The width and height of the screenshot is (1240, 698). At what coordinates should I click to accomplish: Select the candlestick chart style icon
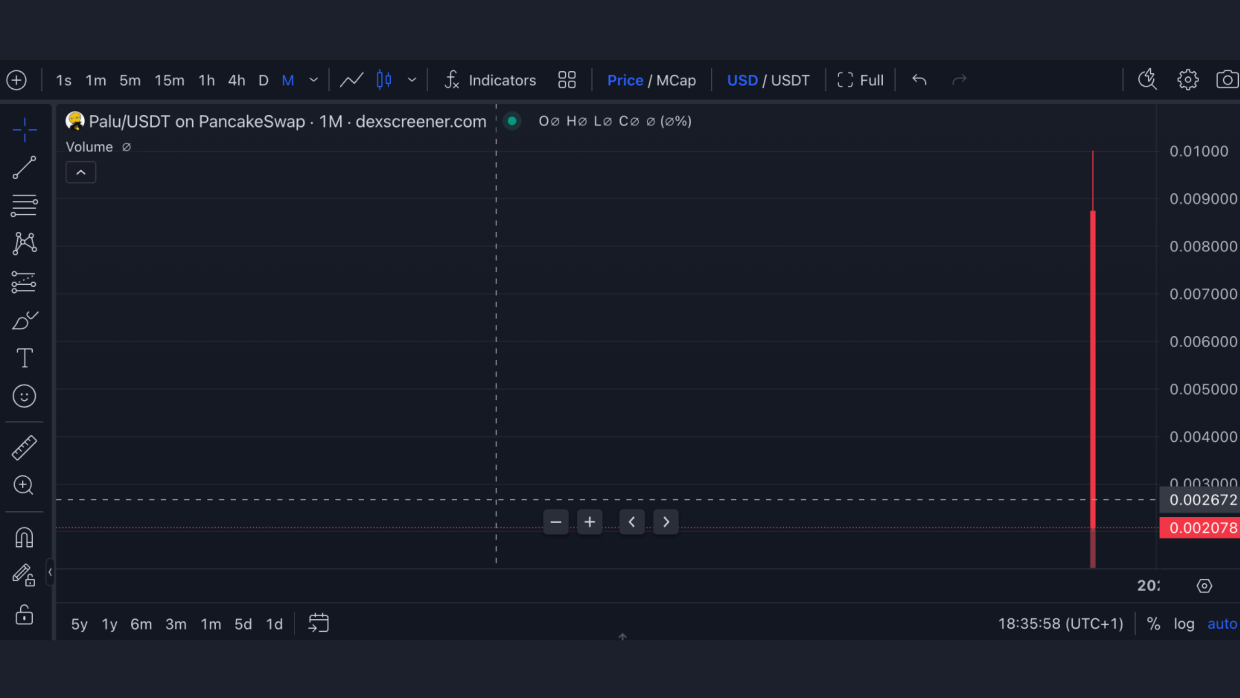click(384, 80)
